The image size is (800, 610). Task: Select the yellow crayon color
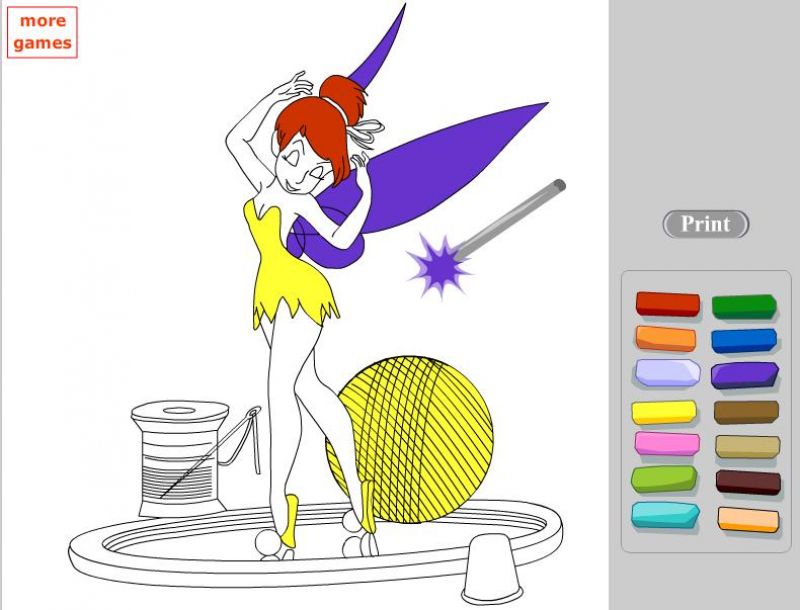point(664,412)
